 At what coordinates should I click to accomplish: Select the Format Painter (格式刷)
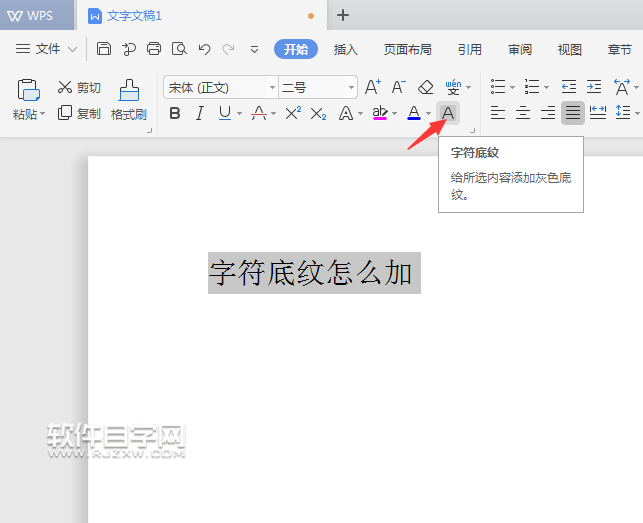coord(129,100)
